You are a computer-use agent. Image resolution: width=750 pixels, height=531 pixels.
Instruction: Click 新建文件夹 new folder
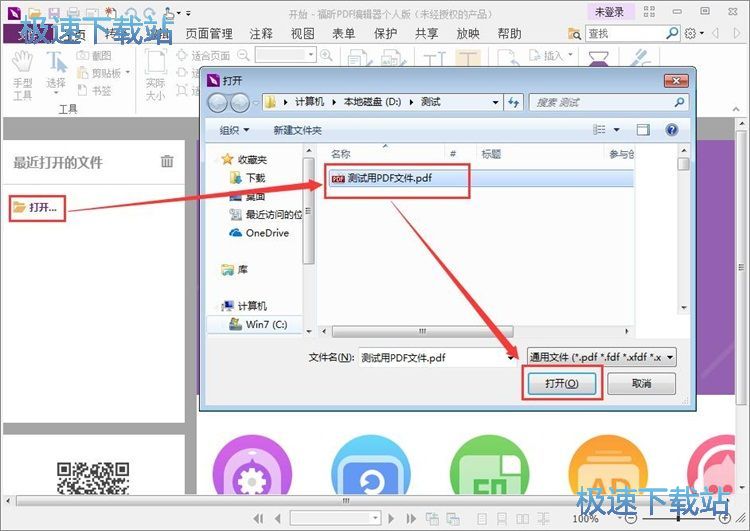click(x=298, y=130)
